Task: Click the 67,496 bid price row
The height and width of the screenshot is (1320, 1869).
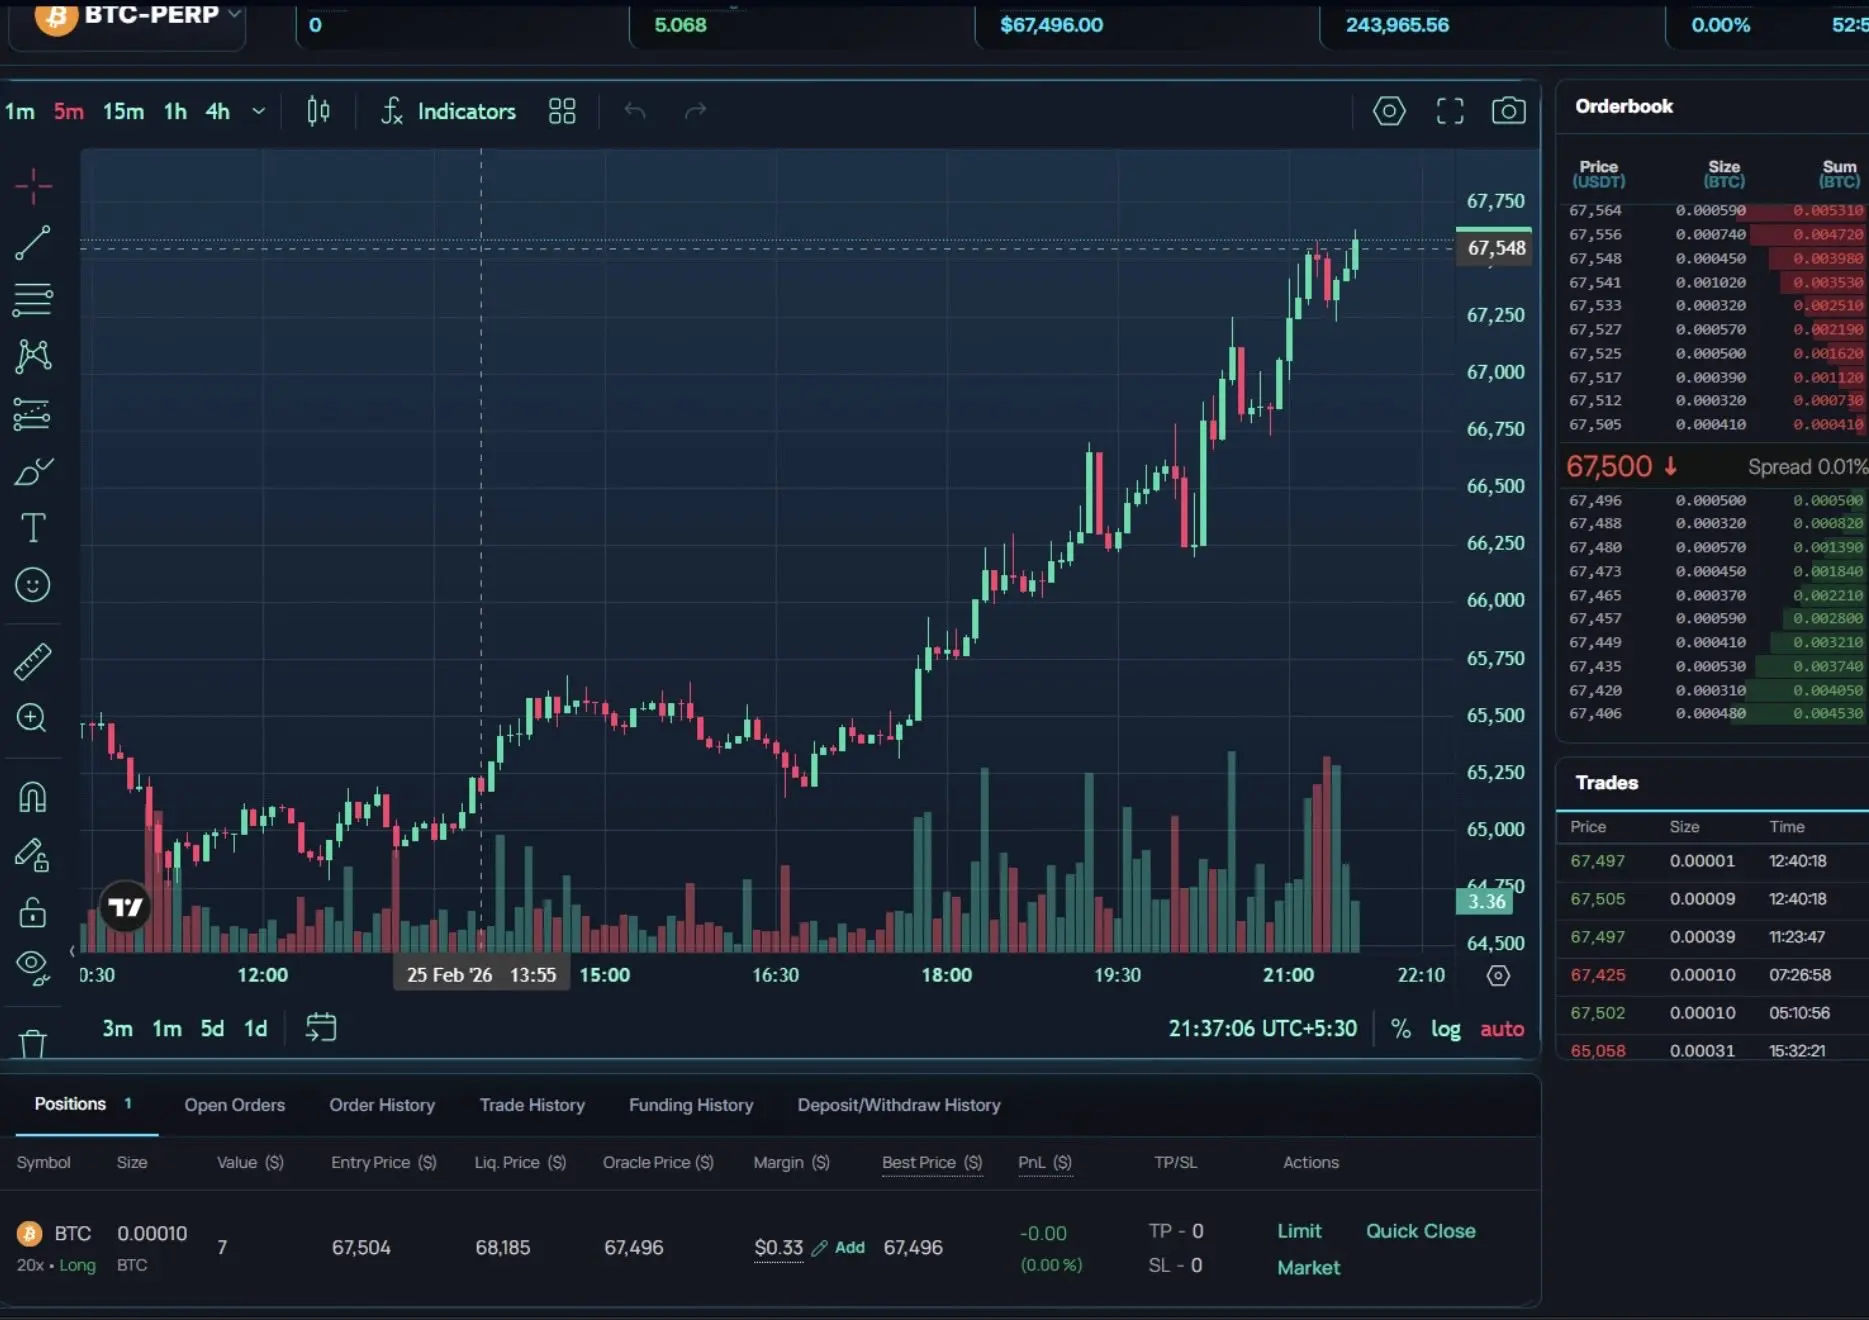Action: point(1716,500)
